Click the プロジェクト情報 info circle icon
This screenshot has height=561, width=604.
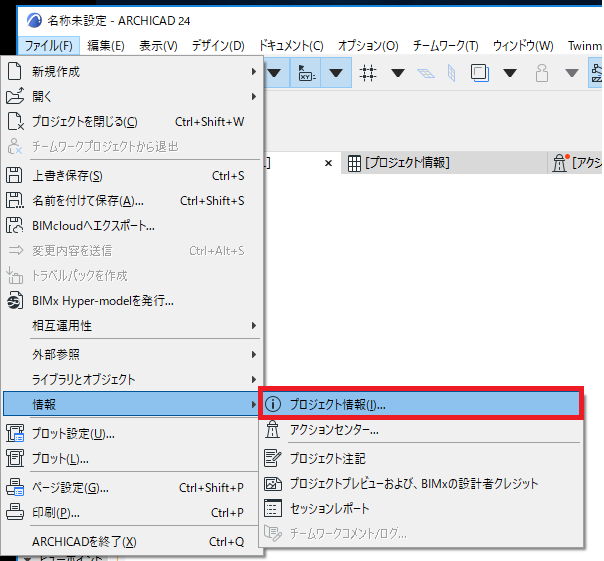[x=273, y=404]
